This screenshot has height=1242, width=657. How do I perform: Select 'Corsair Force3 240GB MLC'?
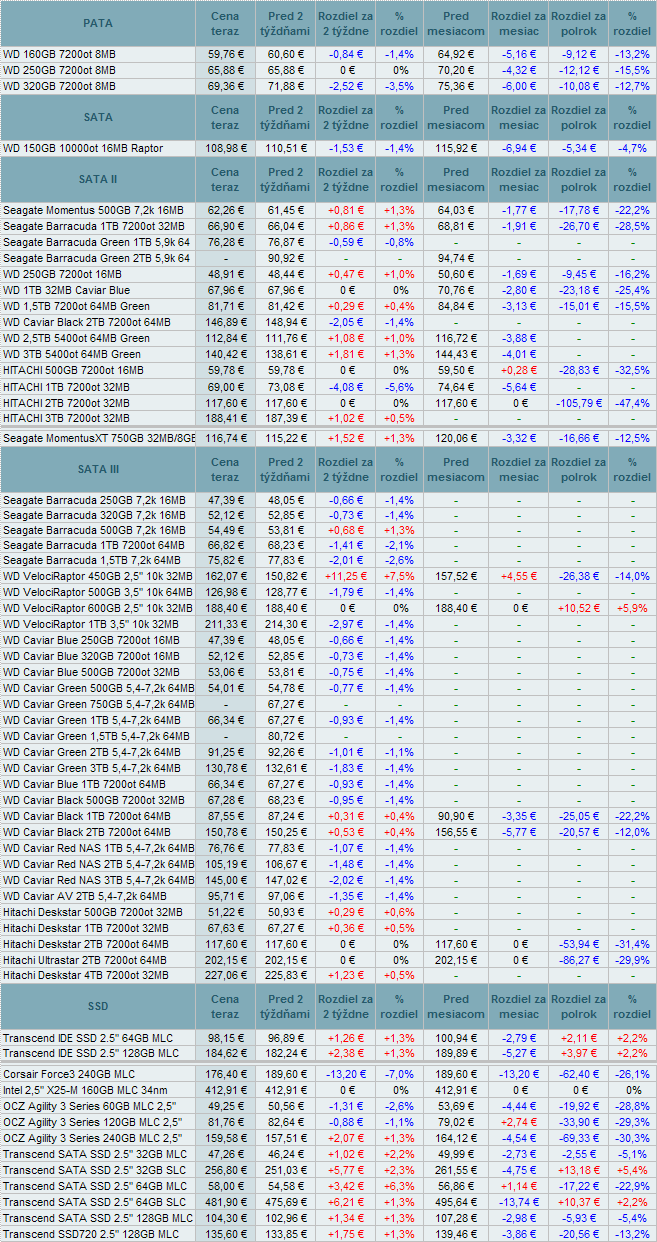(x=69, y=1074)
